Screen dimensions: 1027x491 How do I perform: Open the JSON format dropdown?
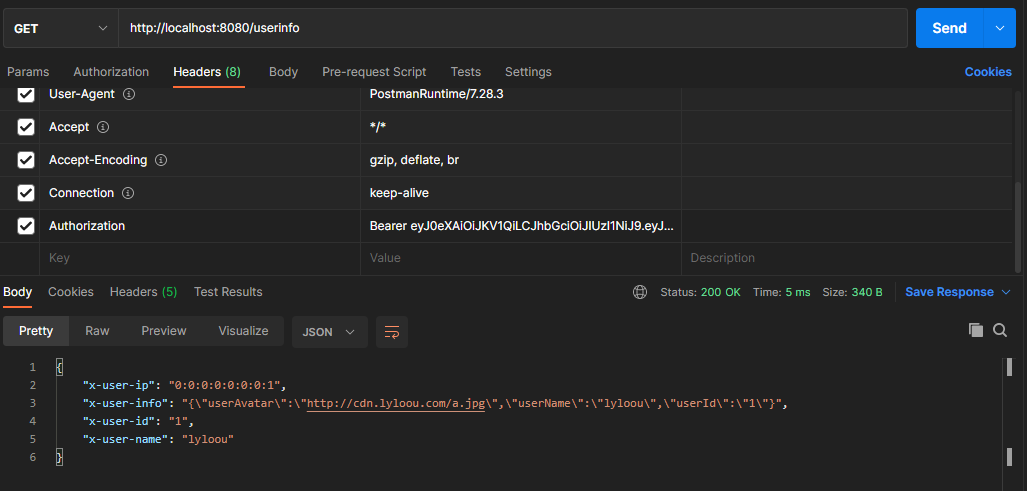[330, 331]
